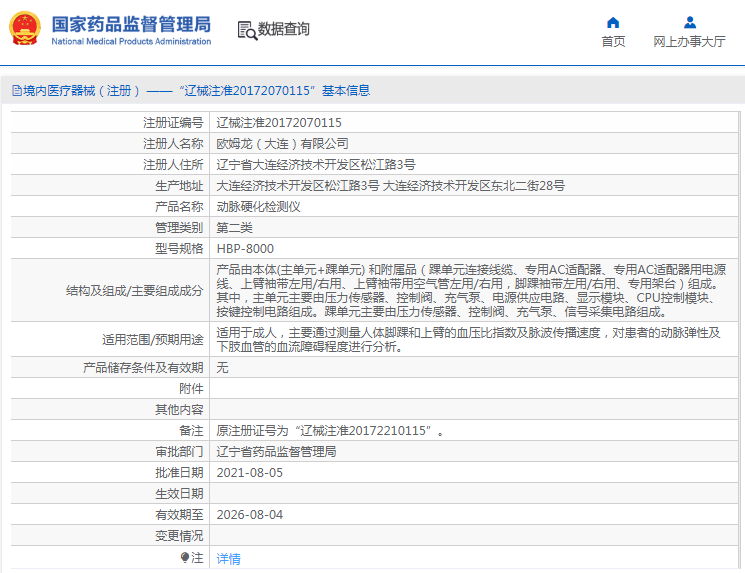Click the document icon before 境内医疗器械
The image size is (745, 573).
(x=15, y=90)
